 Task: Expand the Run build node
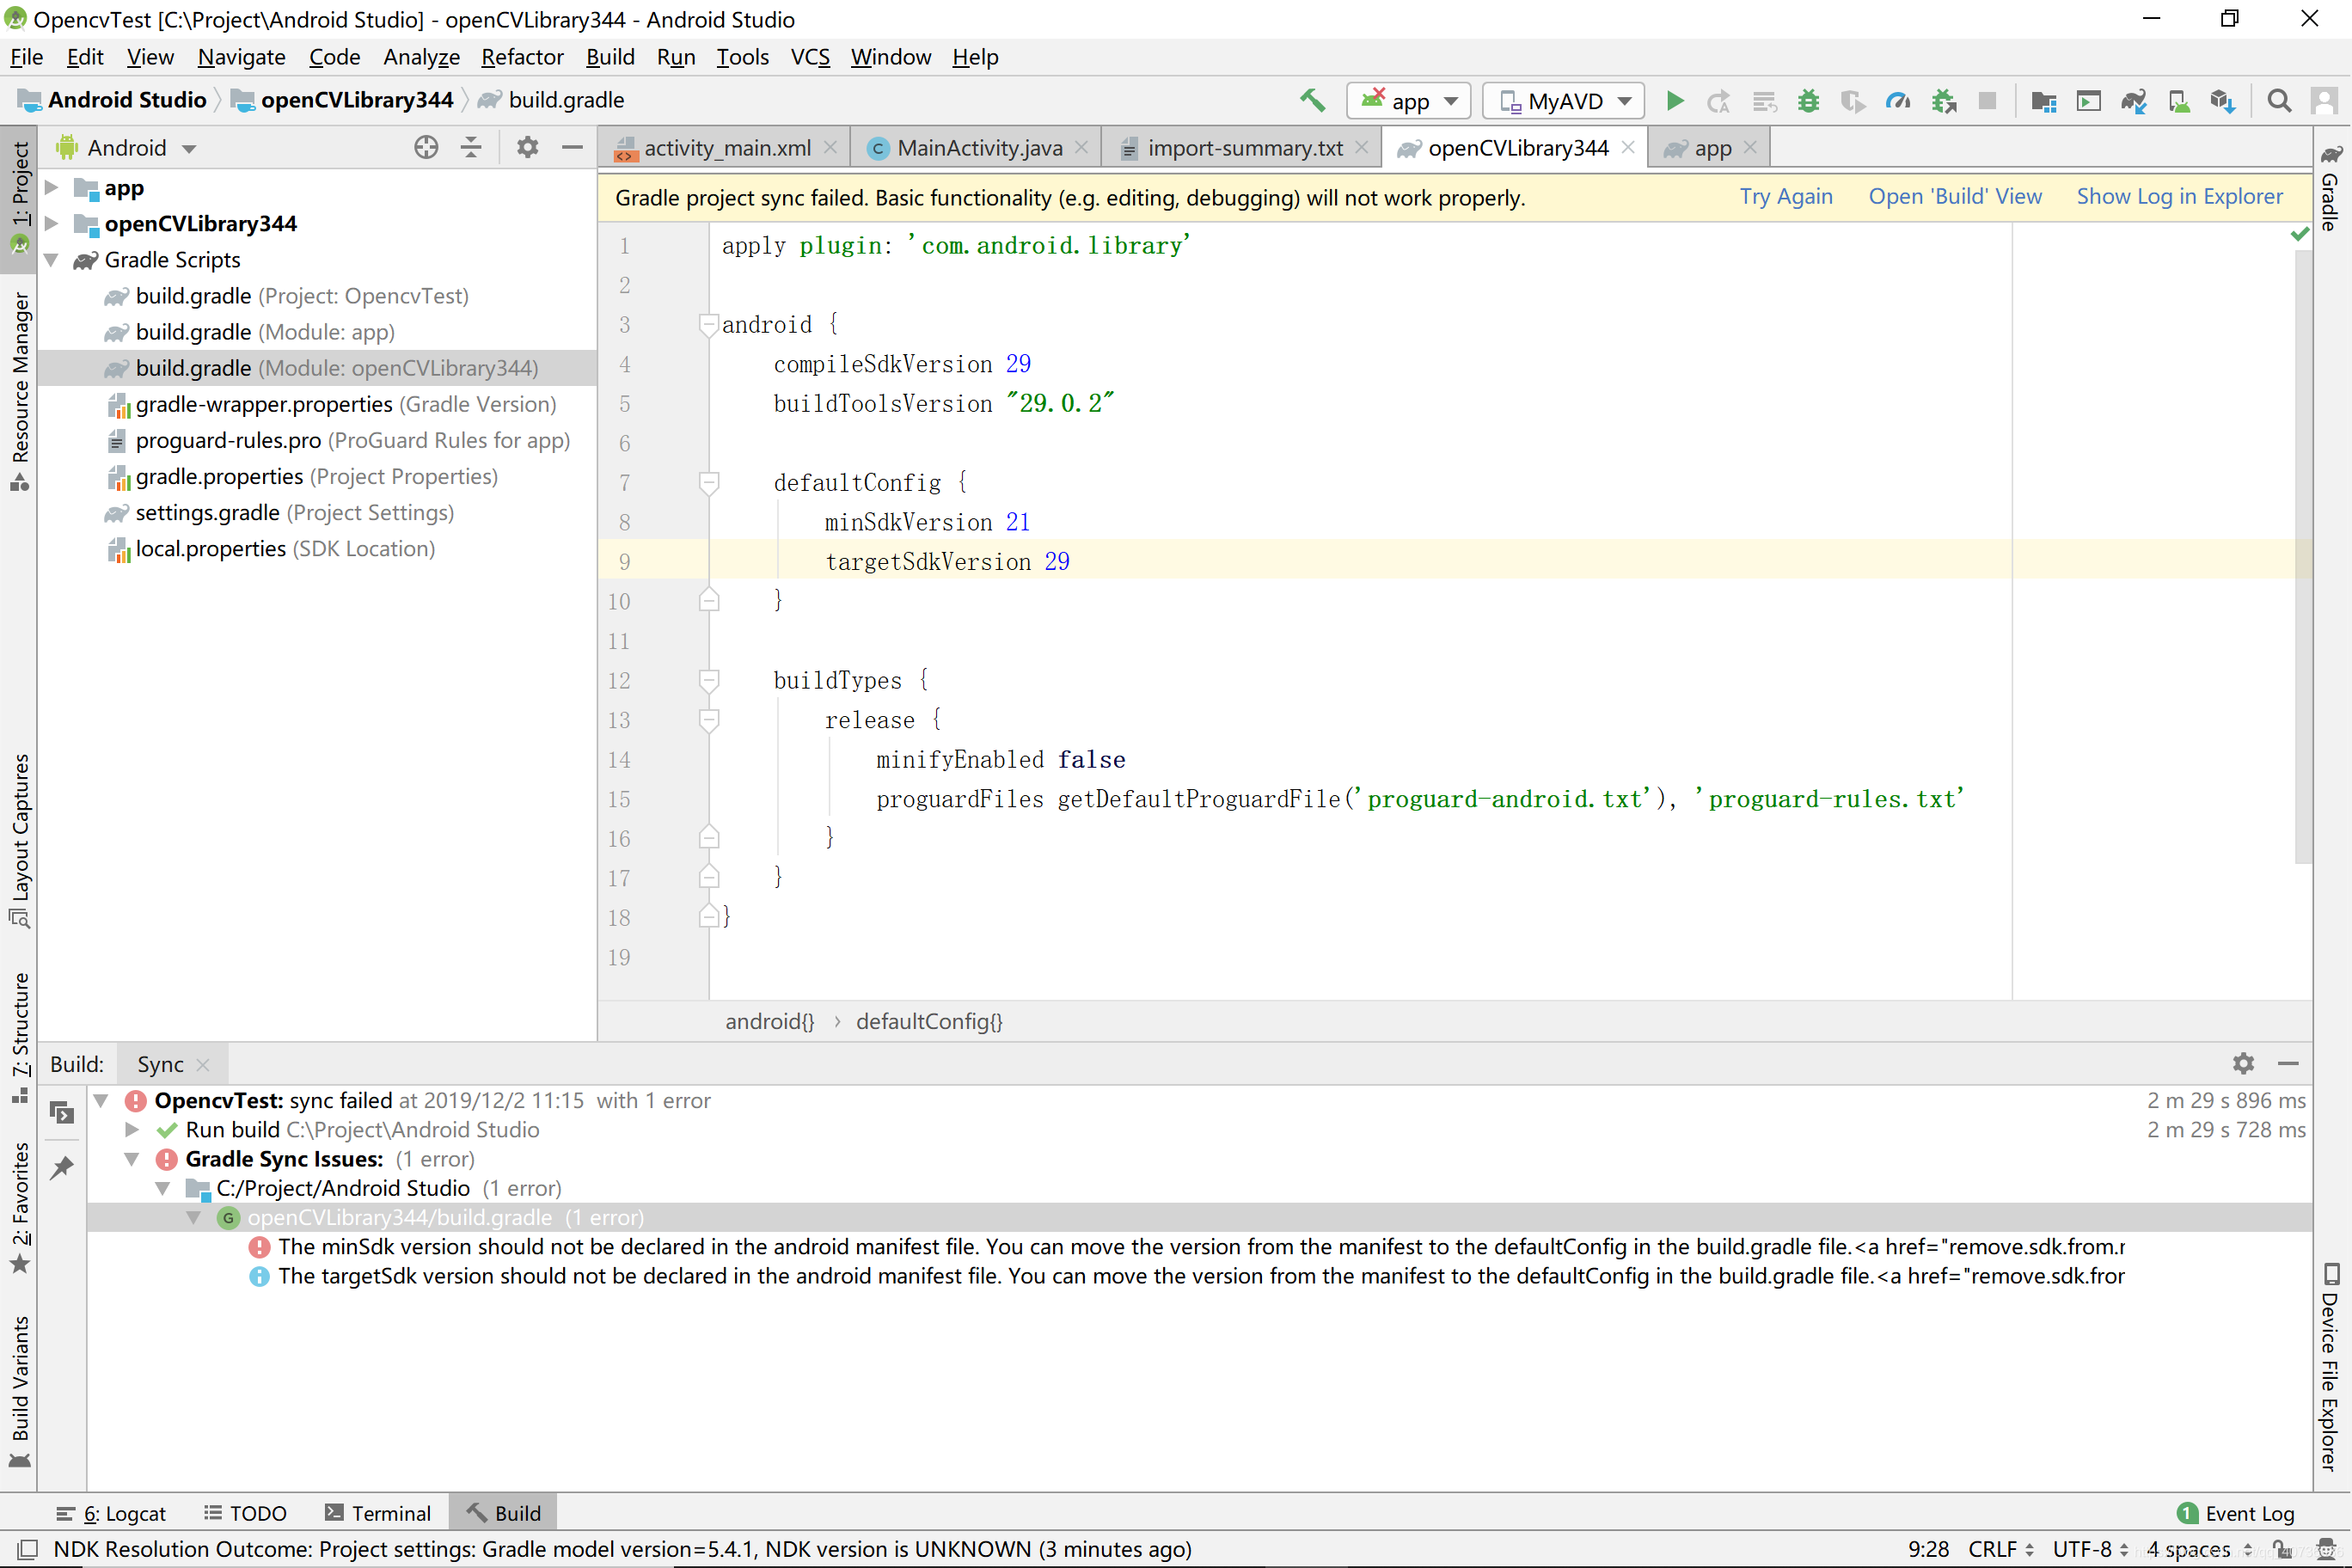[131, 1129]
